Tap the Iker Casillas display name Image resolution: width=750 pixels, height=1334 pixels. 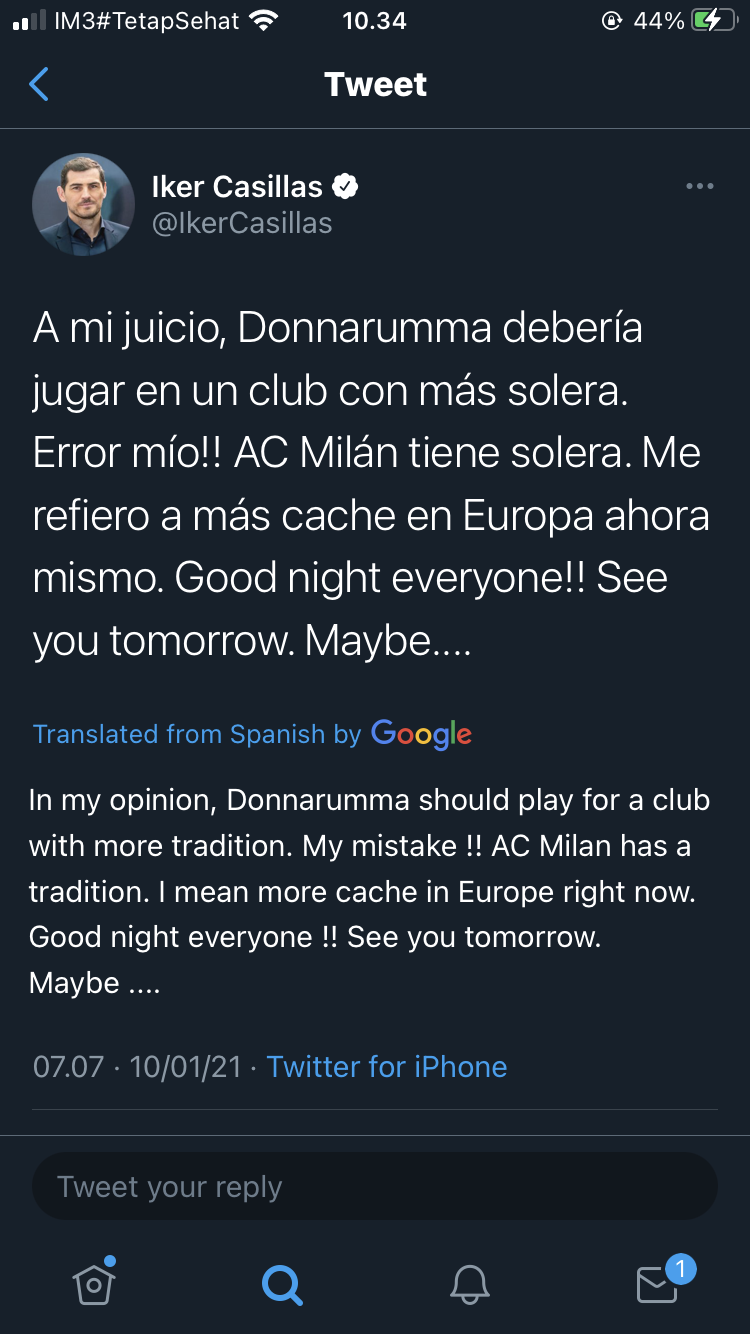coord(237,186)
